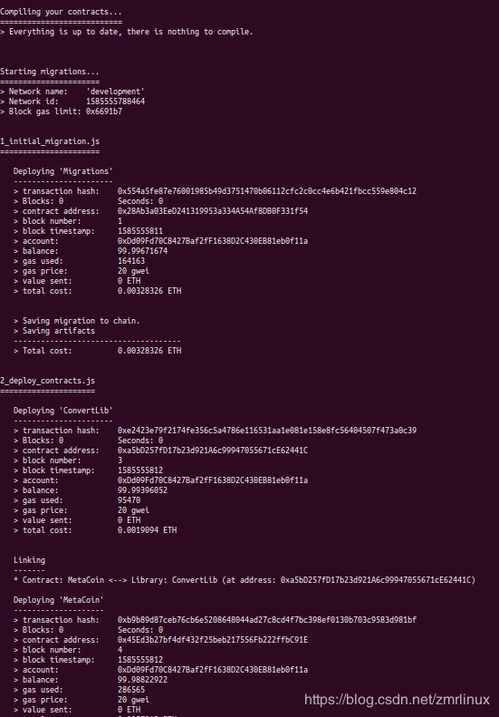Click the Block gas limit 0x6691b7 value
This screenshot has height=717, width=499.
pos(104,111)
